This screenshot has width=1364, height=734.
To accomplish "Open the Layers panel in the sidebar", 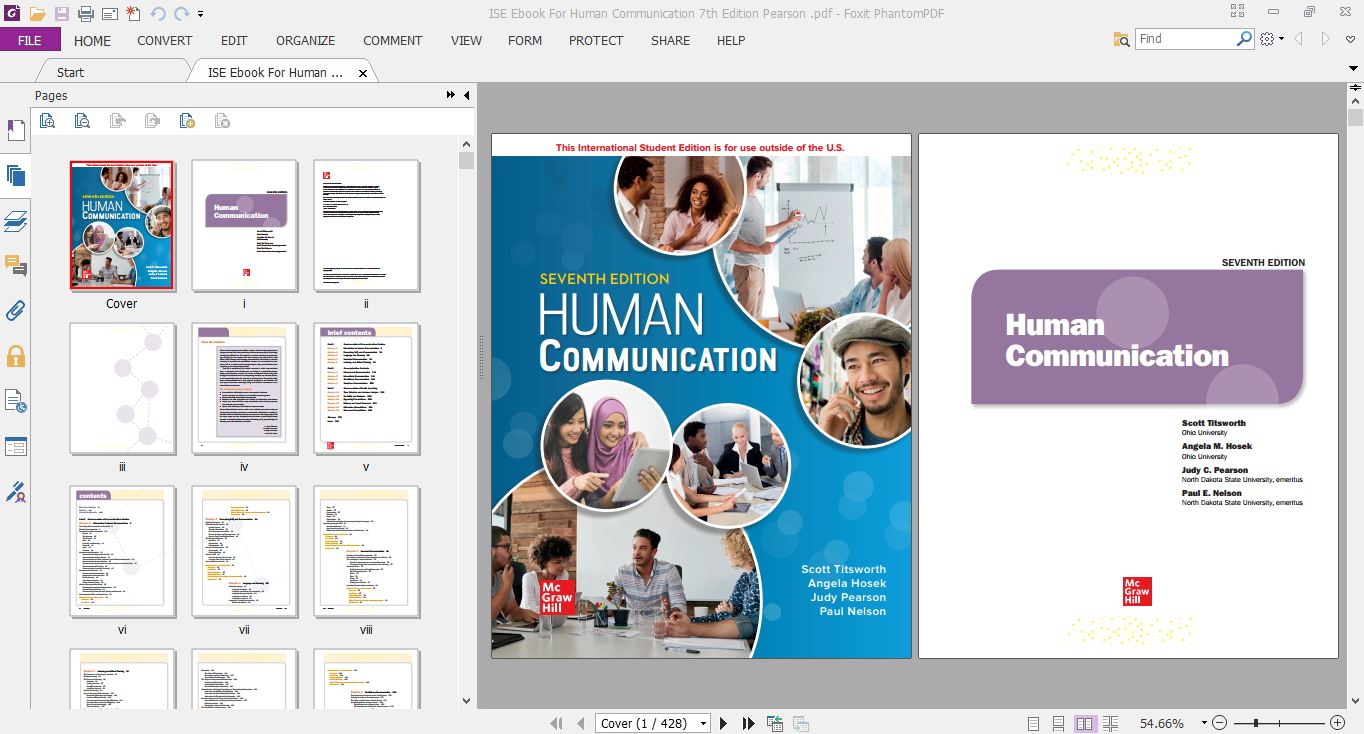I will click(x=16, y=221).
